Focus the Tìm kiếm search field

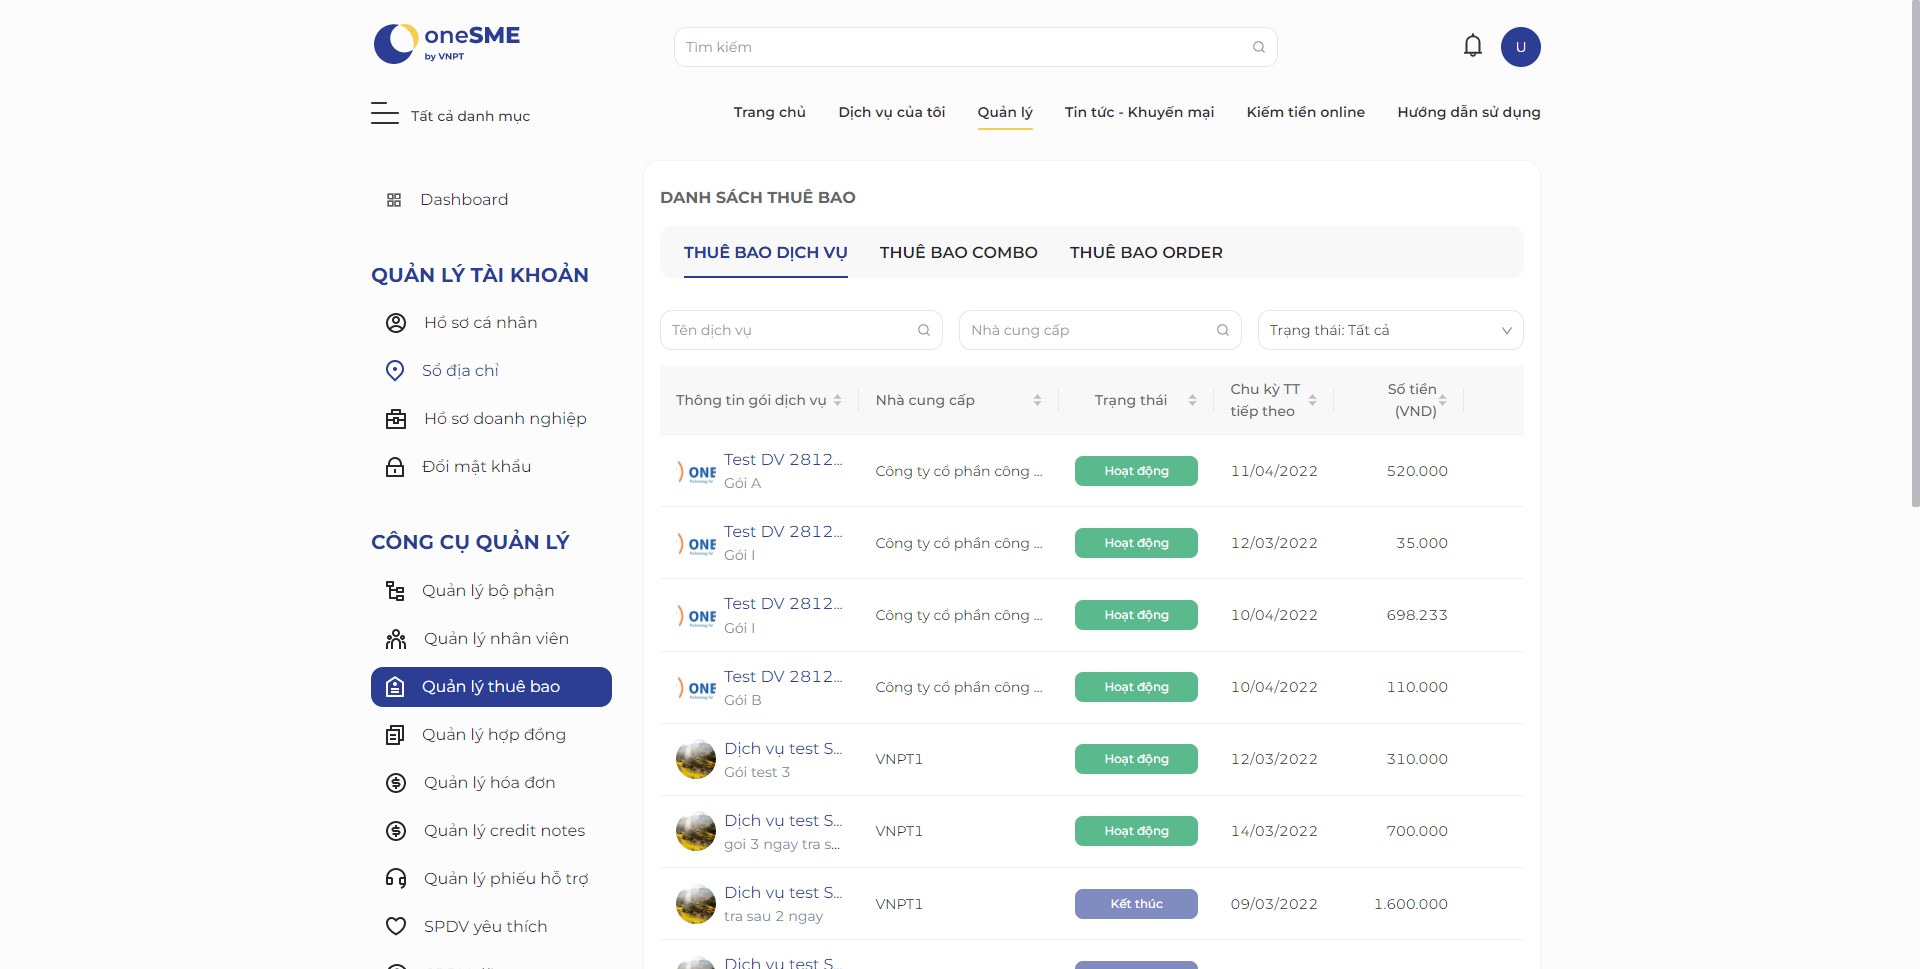975,47
